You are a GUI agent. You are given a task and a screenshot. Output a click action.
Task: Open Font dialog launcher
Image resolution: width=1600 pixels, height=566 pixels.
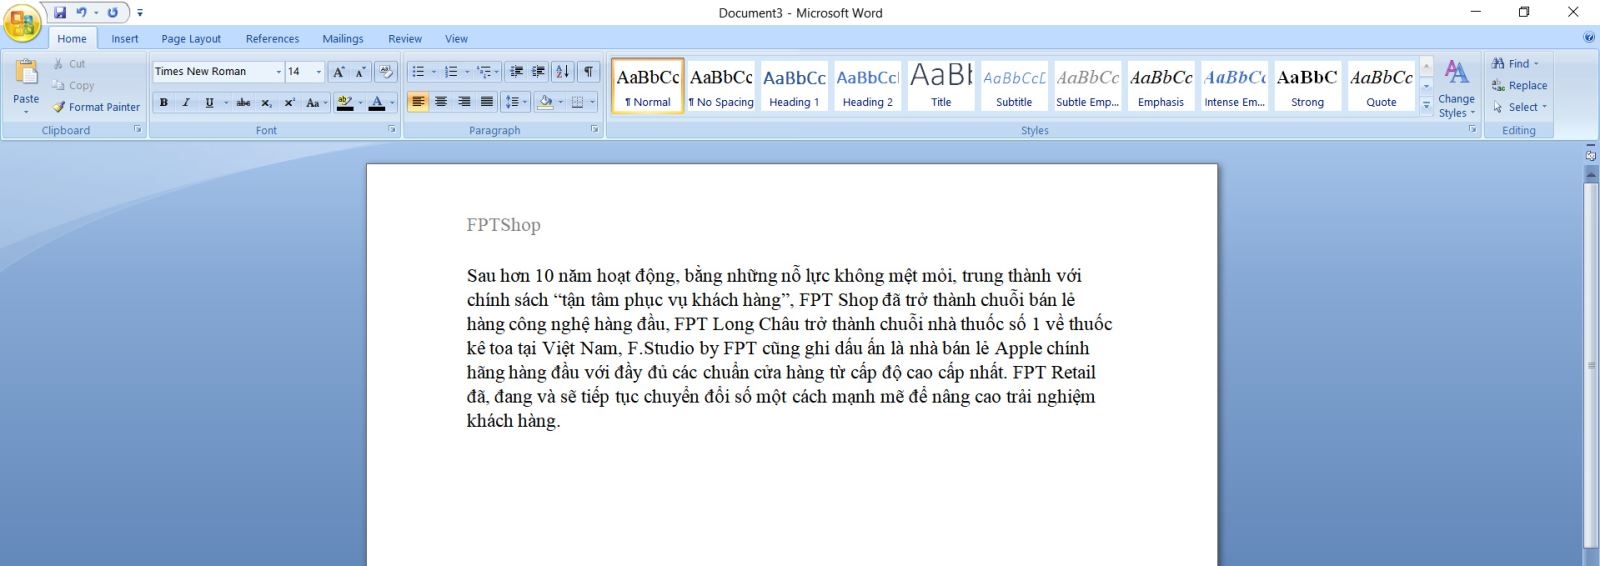392,130
